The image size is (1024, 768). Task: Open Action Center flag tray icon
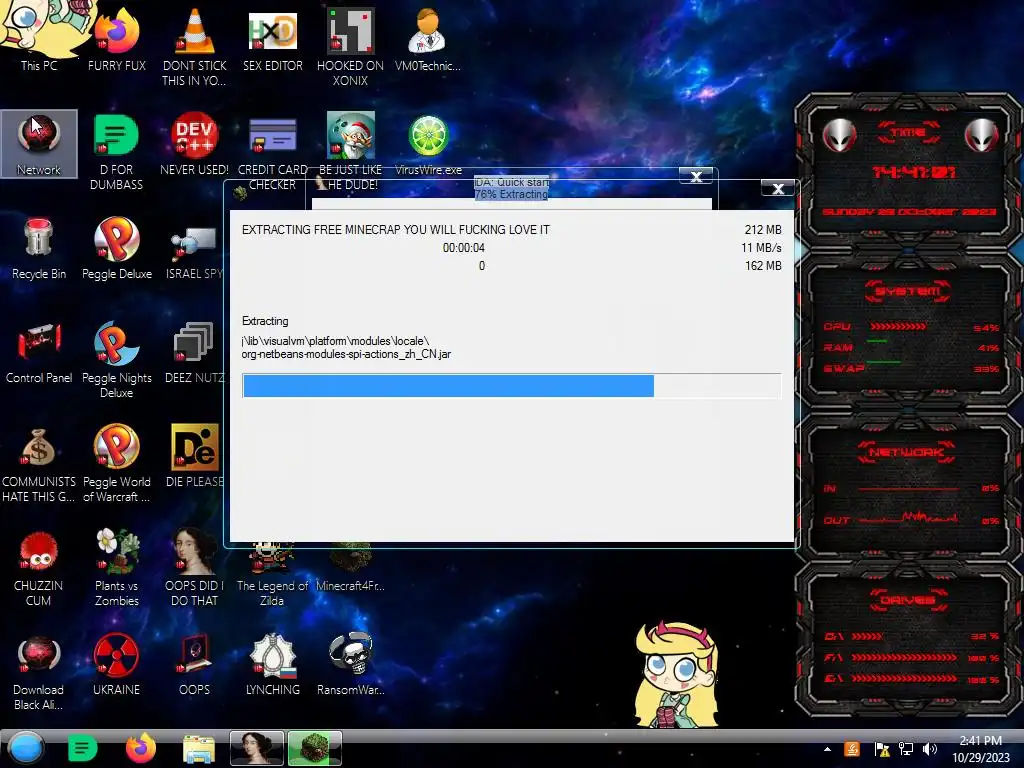[x=881, y=749]
